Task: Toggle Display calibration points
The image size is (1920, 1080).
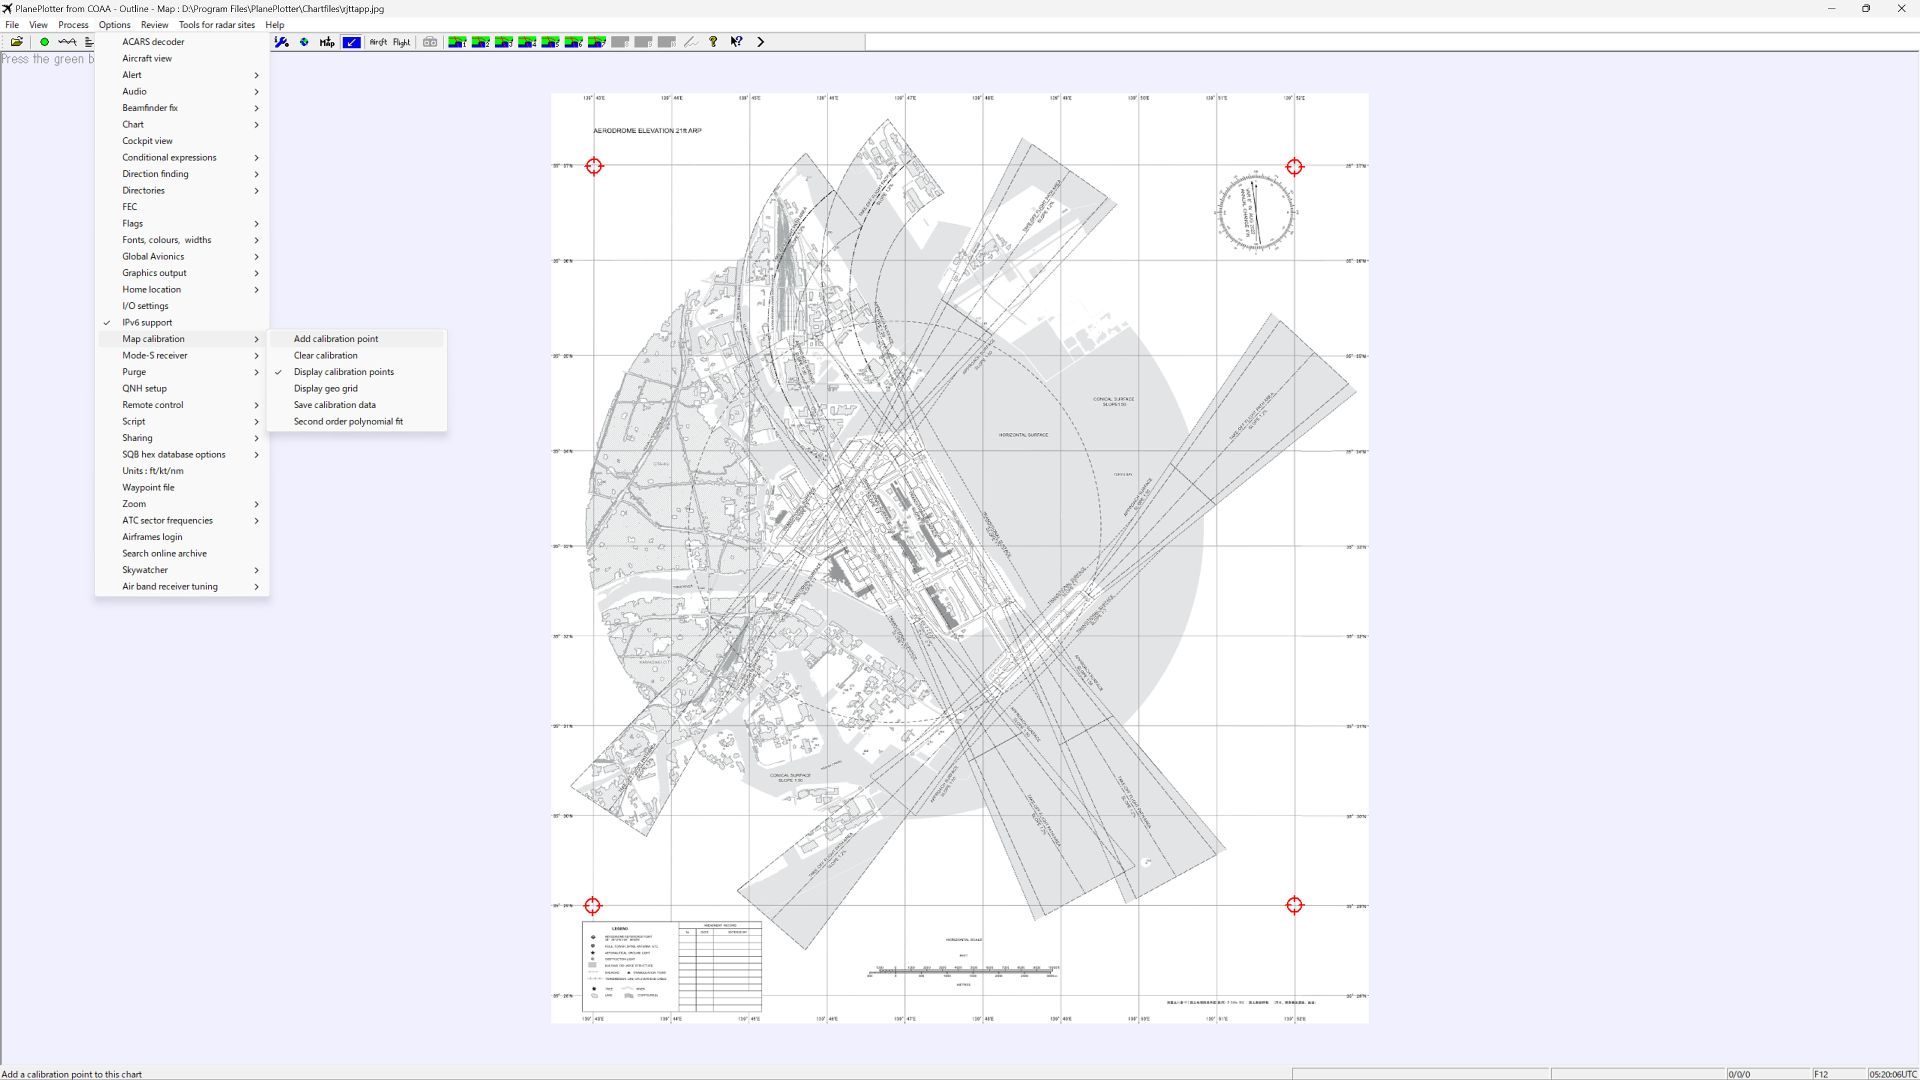Action: coord(343,372)
